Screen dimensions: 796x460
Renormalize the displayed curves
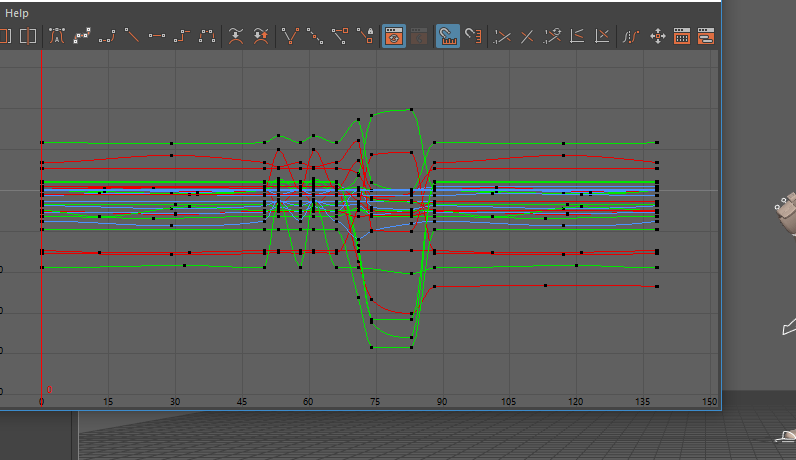(x=552, y=36)
